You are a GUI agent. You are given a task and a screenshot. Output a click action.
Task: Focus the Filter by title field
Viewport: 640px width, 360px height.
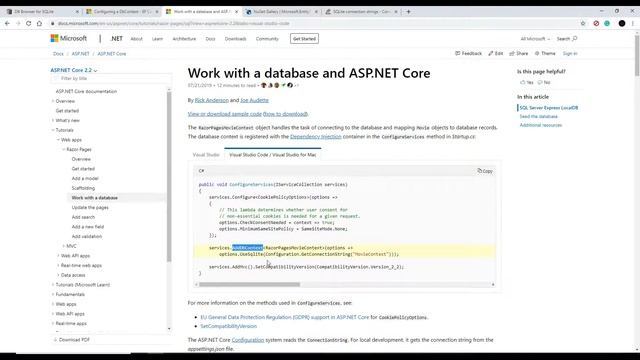click(111, 78)
